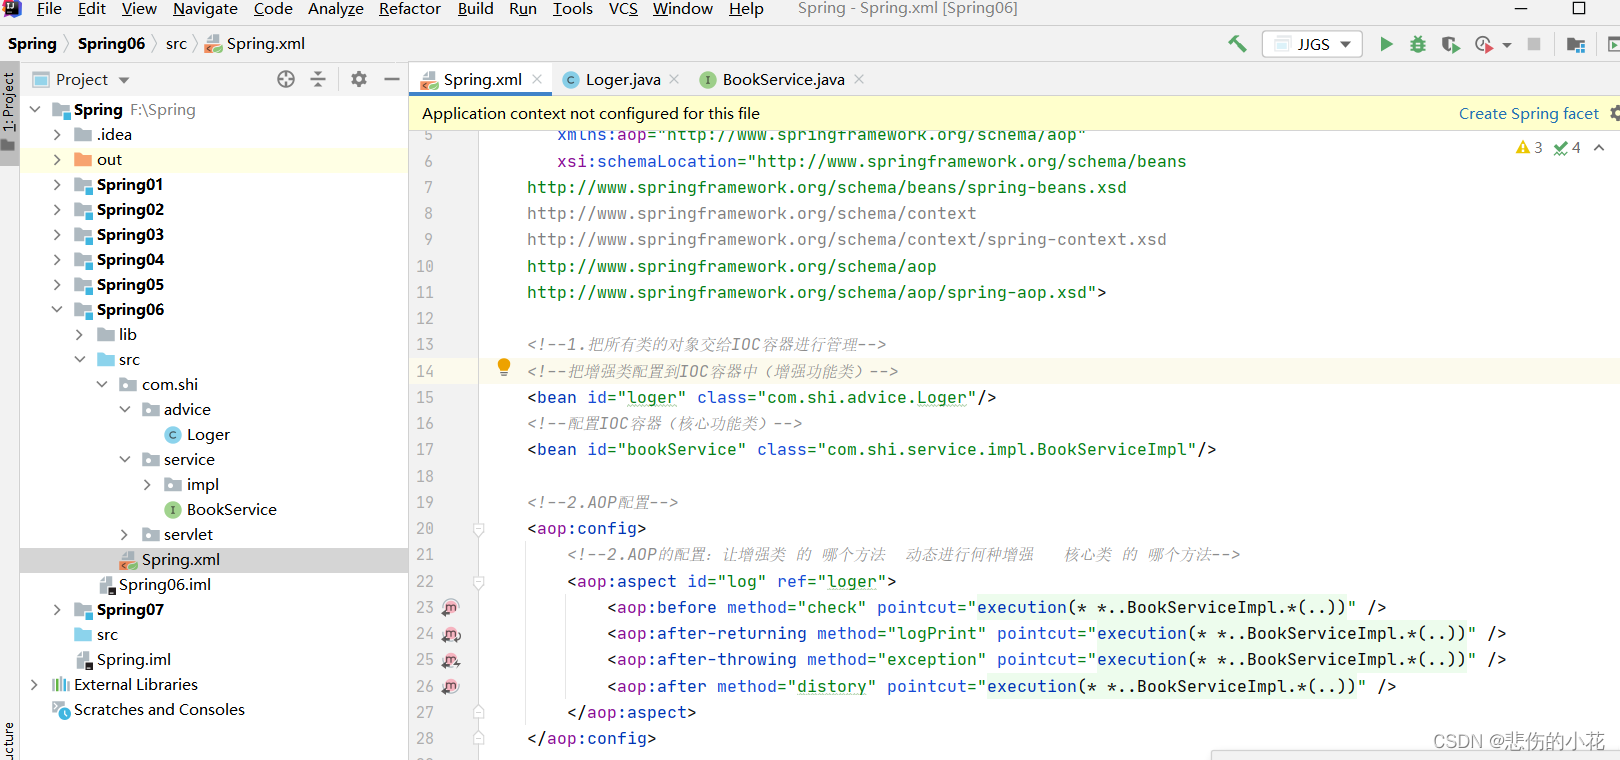Locate current file with crosshair icon
Viewport: 1620px width, 760px height.
(286, 79)
